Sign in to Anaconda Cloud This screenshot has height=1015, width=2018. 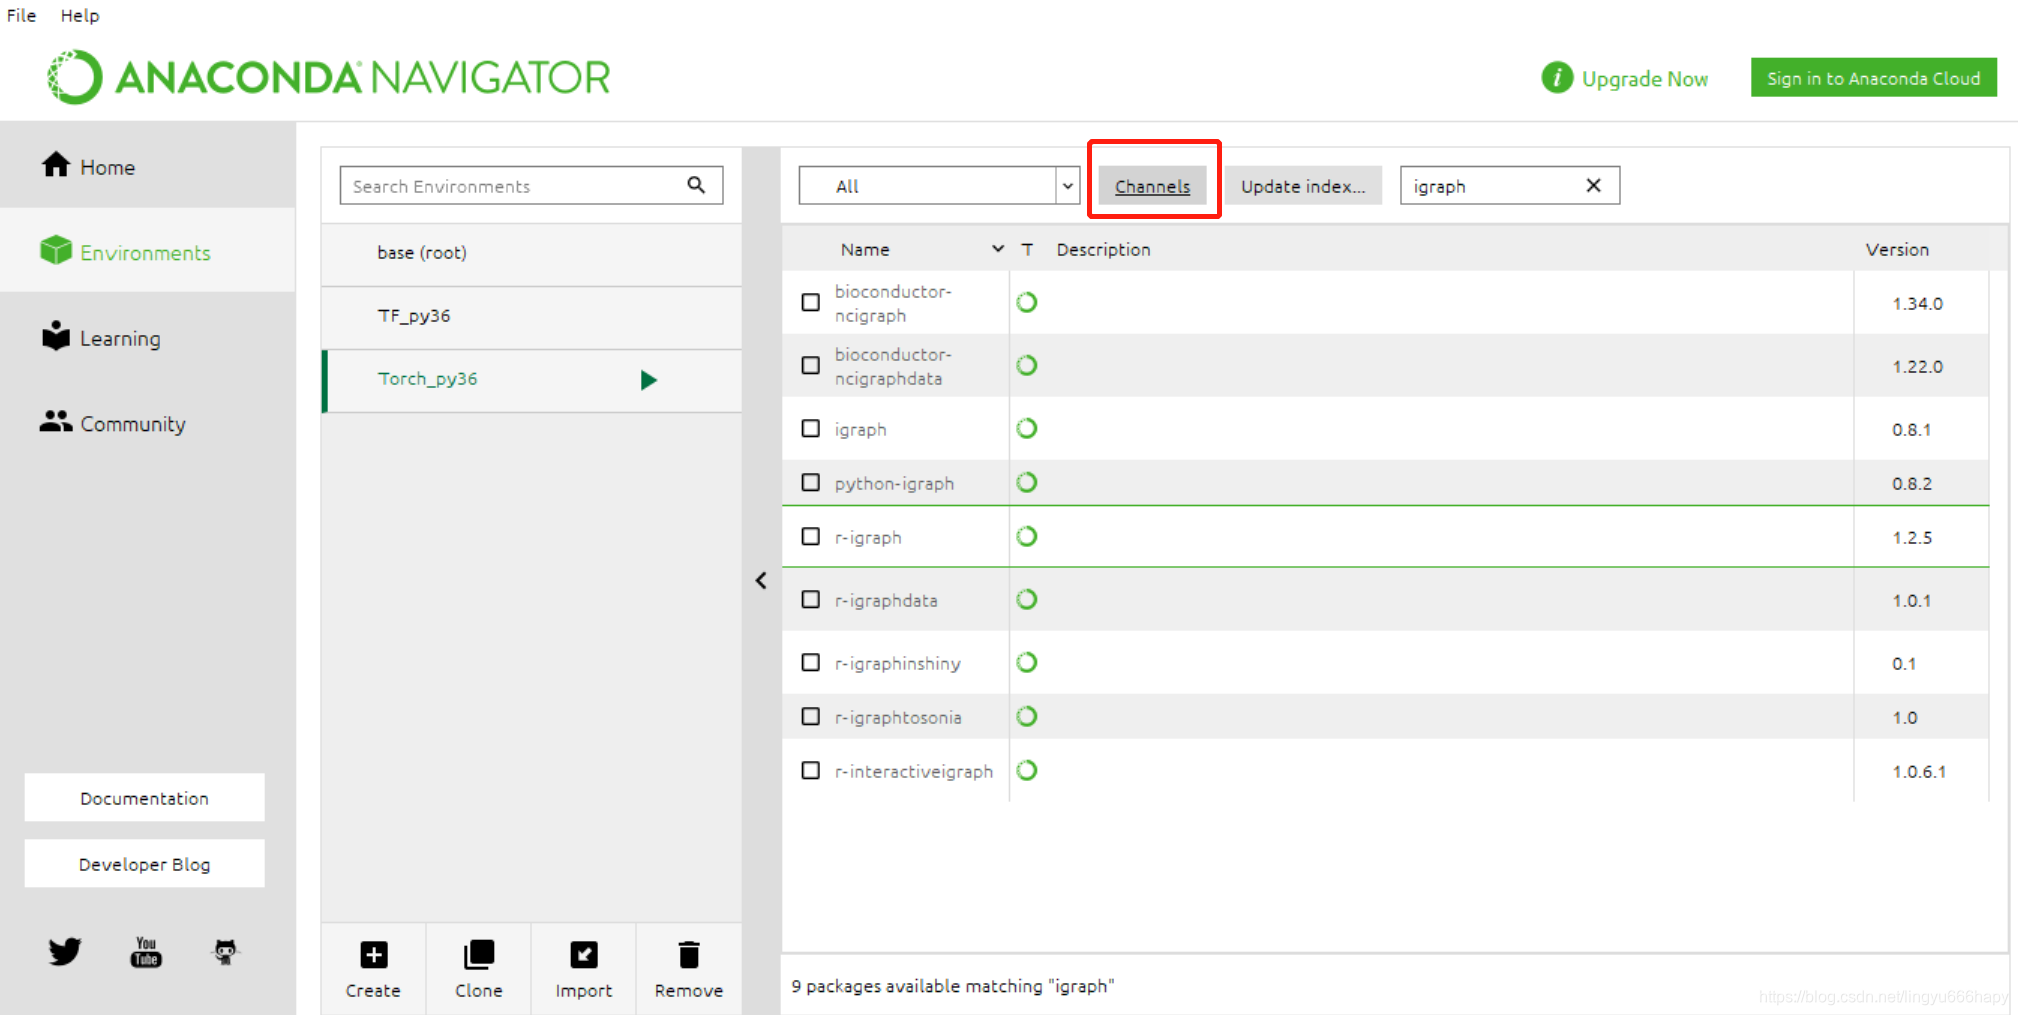(x=1873, y=78)
